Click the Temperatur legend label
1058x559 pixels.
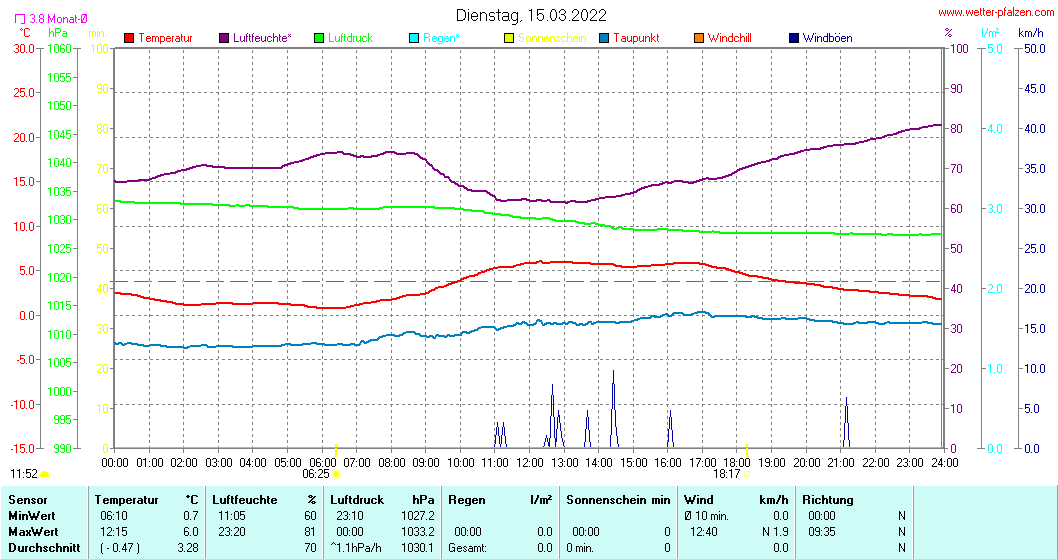click(x=165, y=38)
